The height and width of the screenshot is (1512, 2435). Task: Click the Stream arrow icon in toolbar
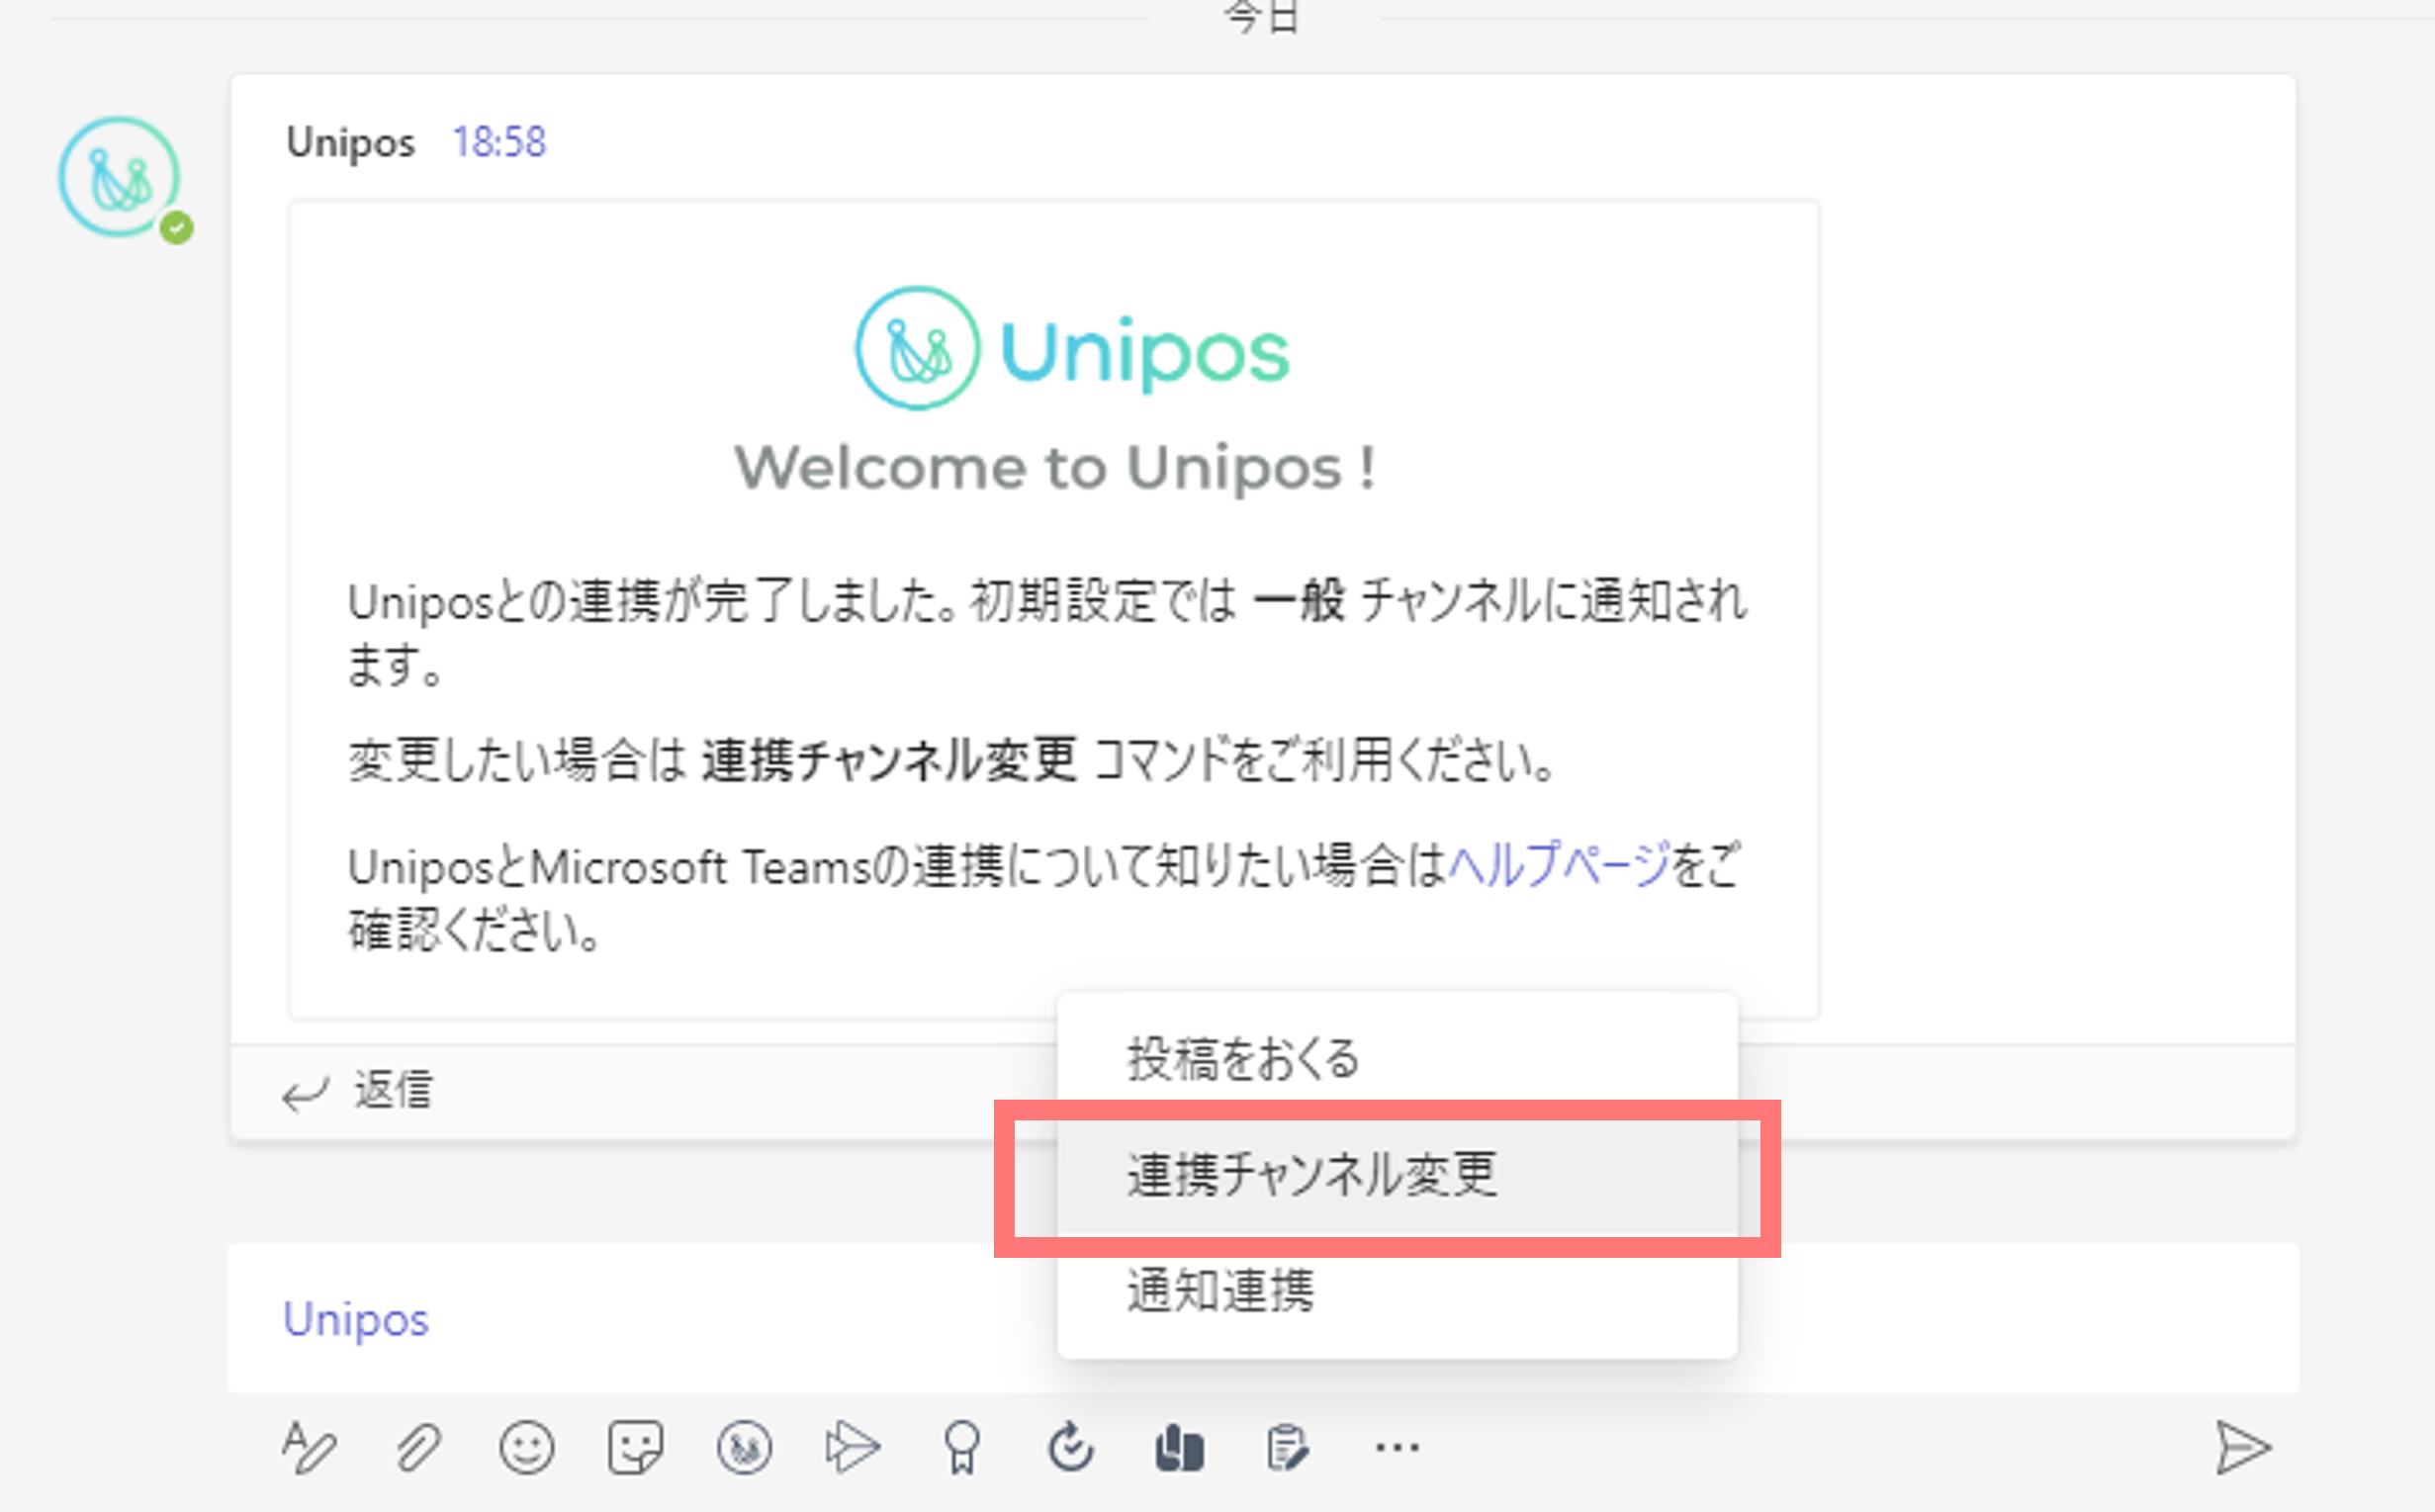(x=852, y=1447)
